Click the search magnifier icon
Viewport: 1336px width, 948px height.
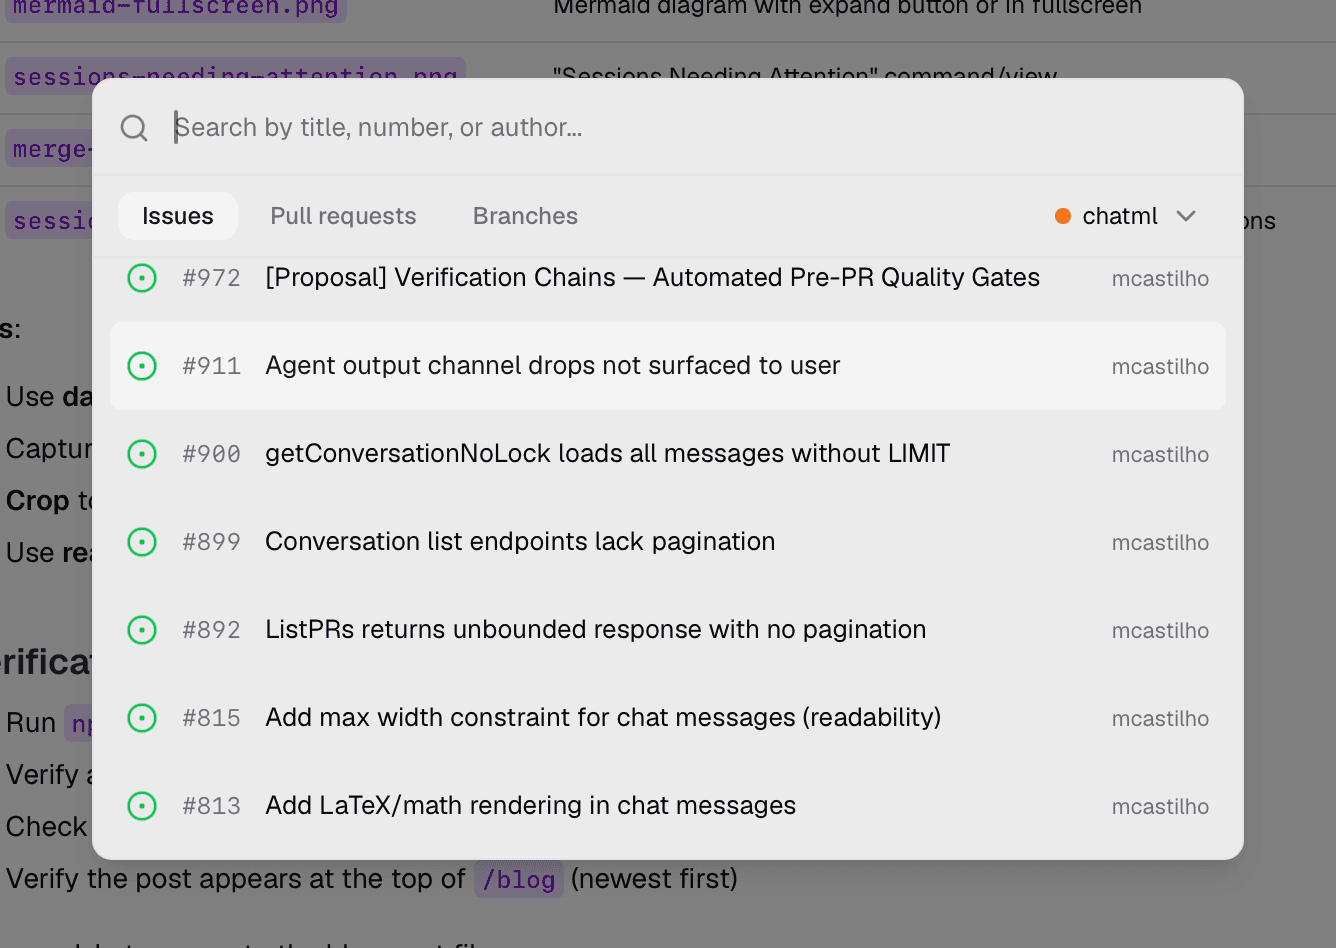(x=133, y=127)
